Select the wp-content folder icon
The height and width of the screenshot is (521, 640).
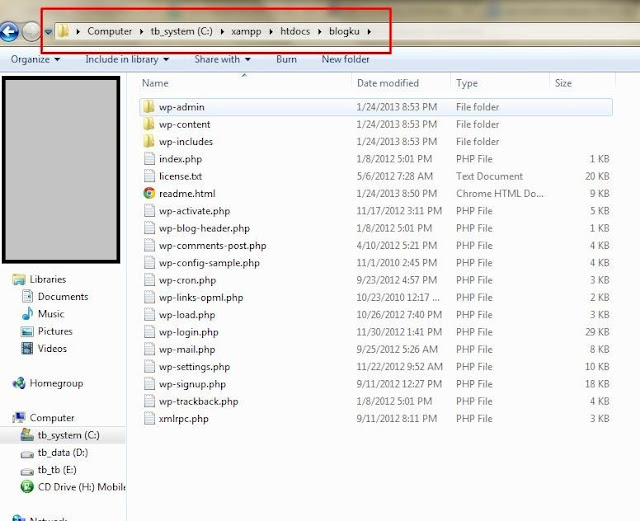[149, 124]
